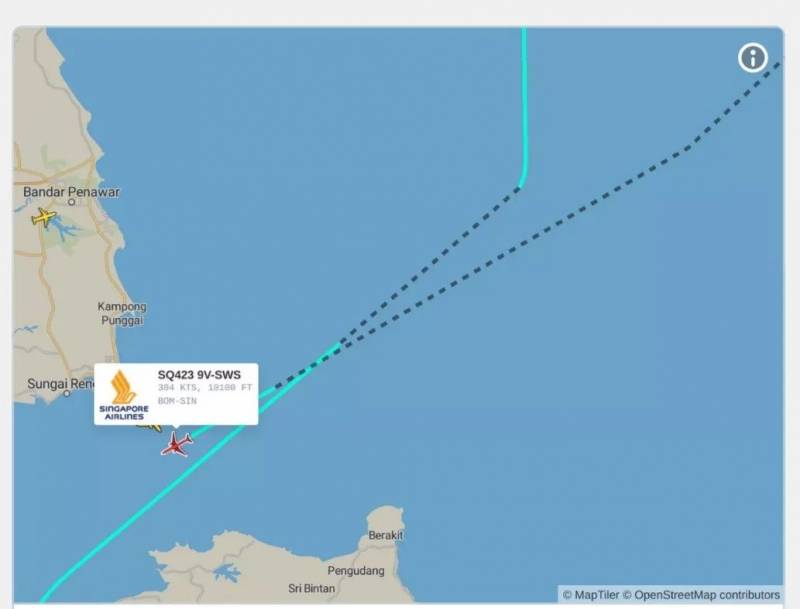Click the Pengudang place label
Image resolution: width=800 pixels, height=609 pixels.
(x=356, y=570)
